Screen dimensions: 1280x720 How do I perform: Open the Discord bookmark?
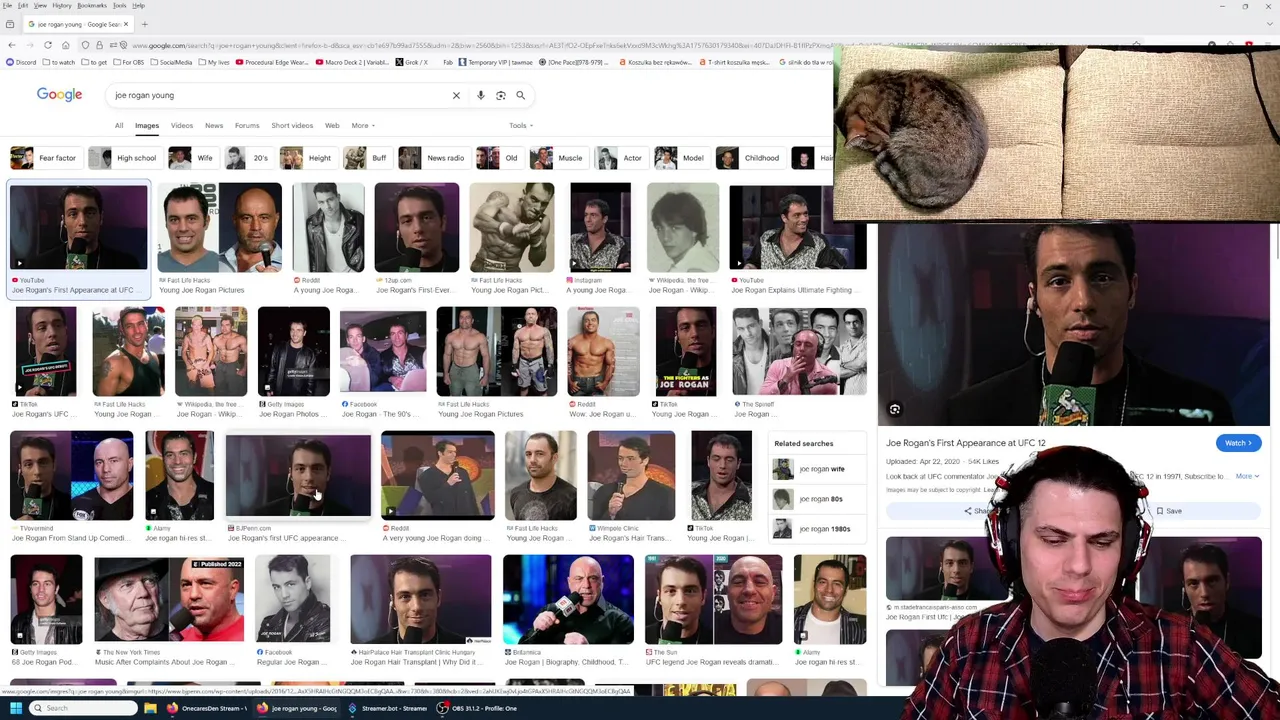click(x=21, y=62)
